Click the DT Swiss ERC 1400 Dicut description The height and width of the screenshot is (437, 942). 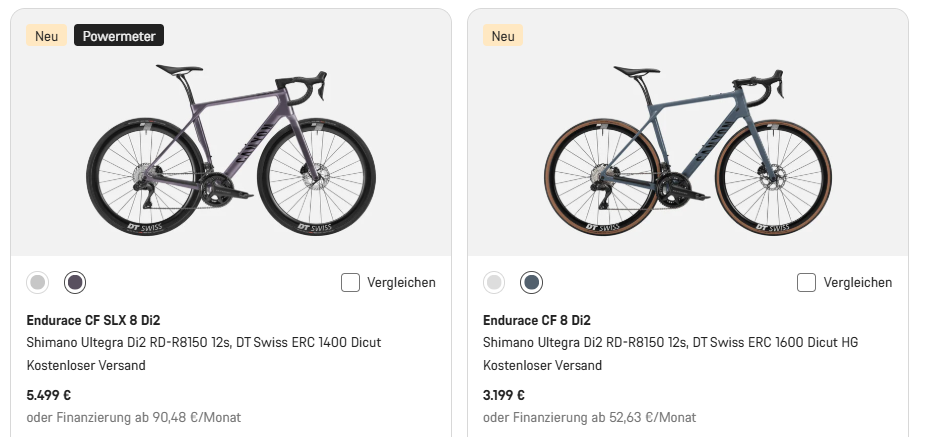click(x=203, y=342)
